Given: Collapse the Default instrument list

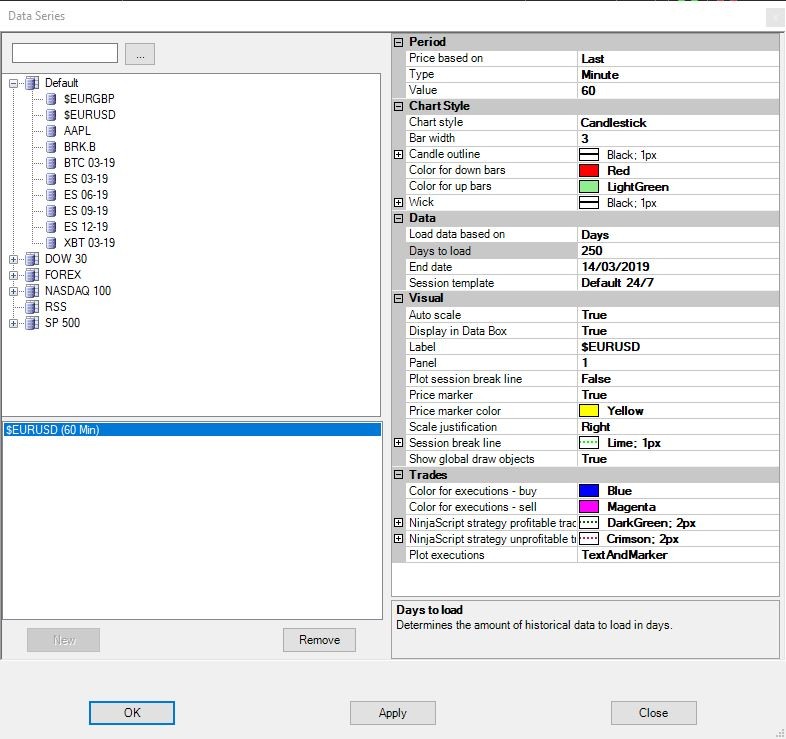Looking at the screenshot, I should (x=14, y=83).
